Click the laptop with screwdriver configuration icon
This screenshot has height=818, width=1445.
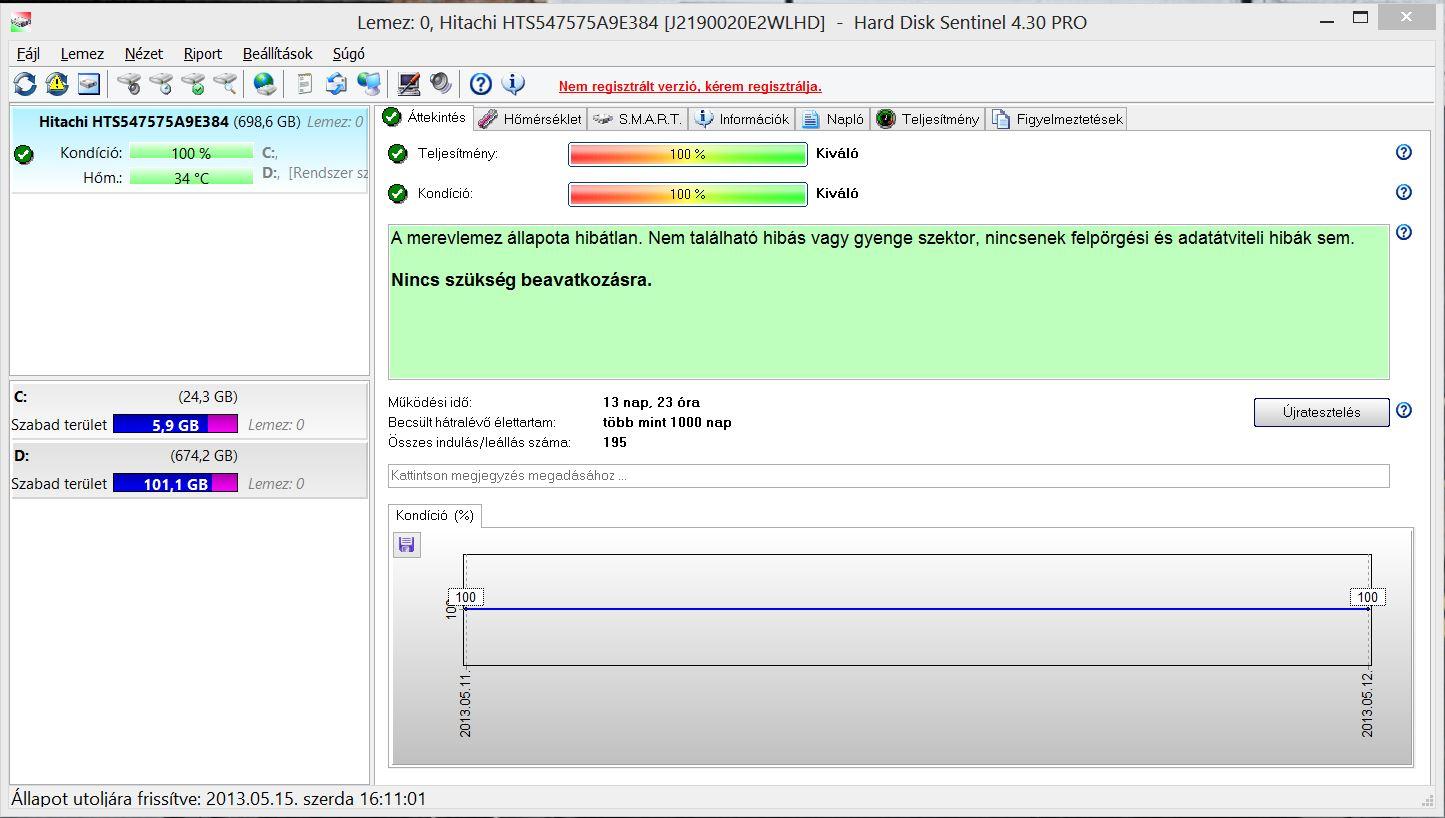click(x=409, y=84)
